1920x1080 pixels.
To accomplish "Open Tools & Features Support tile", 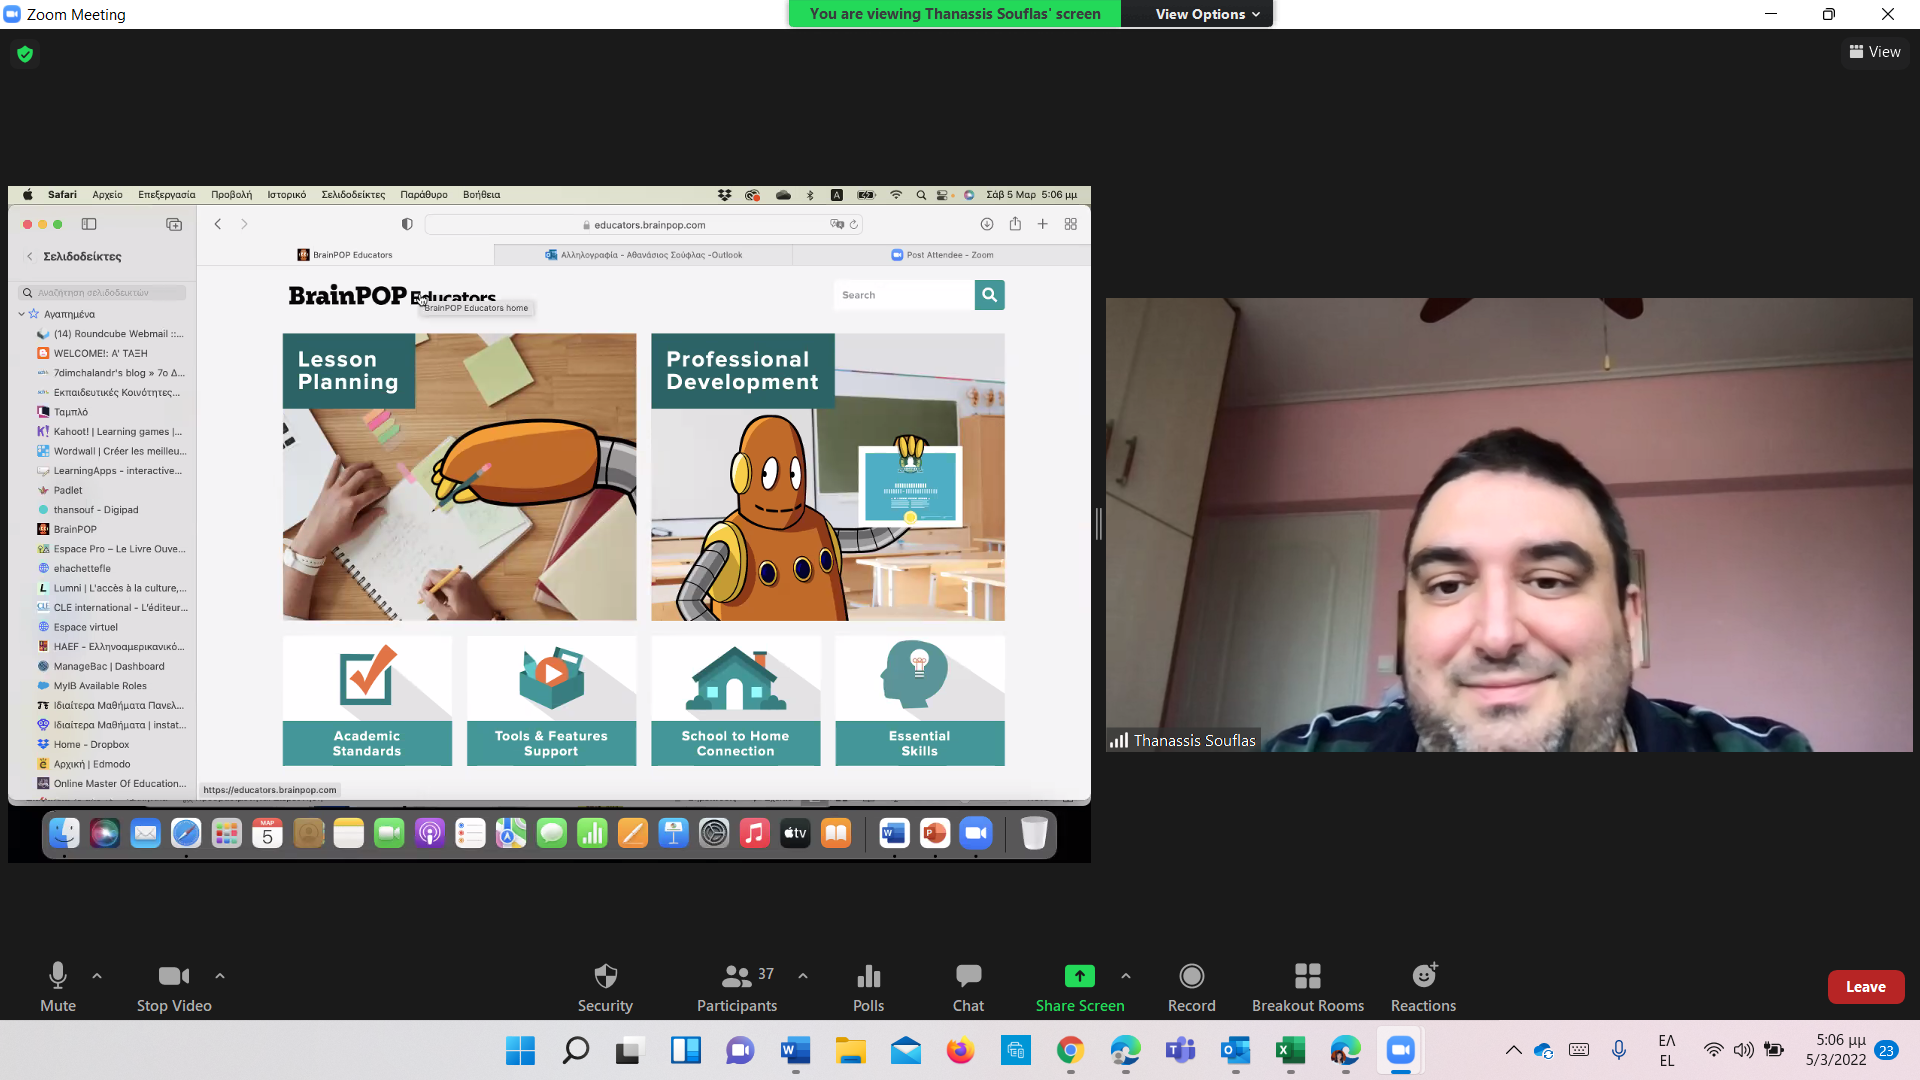I will 551,701.
